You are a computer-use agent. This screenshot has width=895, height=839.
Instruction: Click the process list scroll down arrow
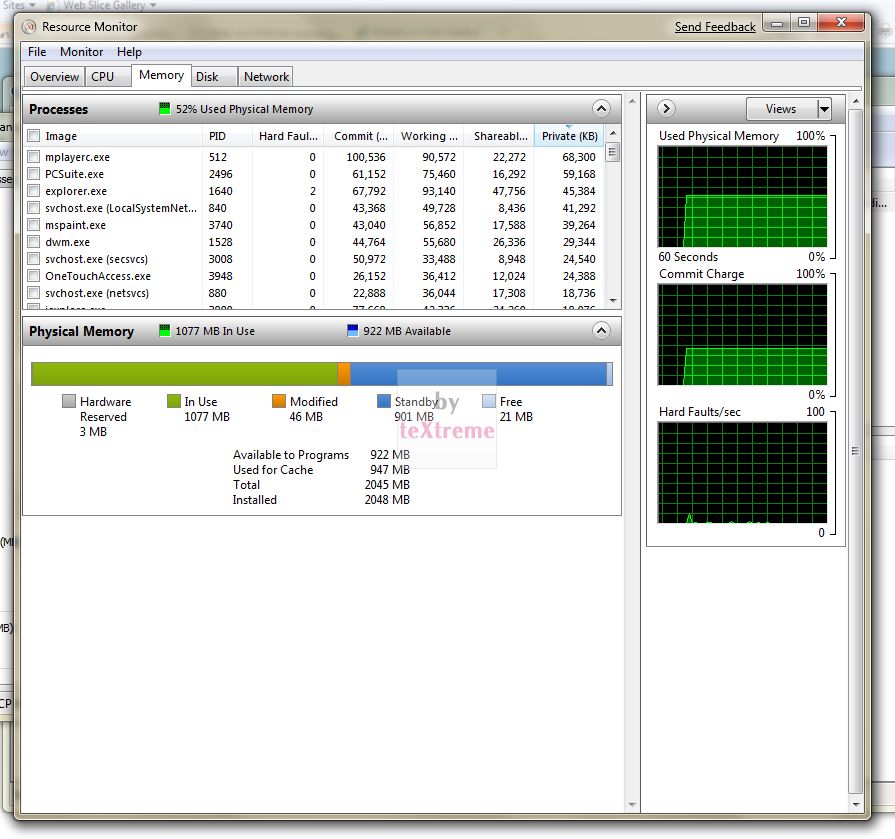pyautogui.click(x=613, y=301)
